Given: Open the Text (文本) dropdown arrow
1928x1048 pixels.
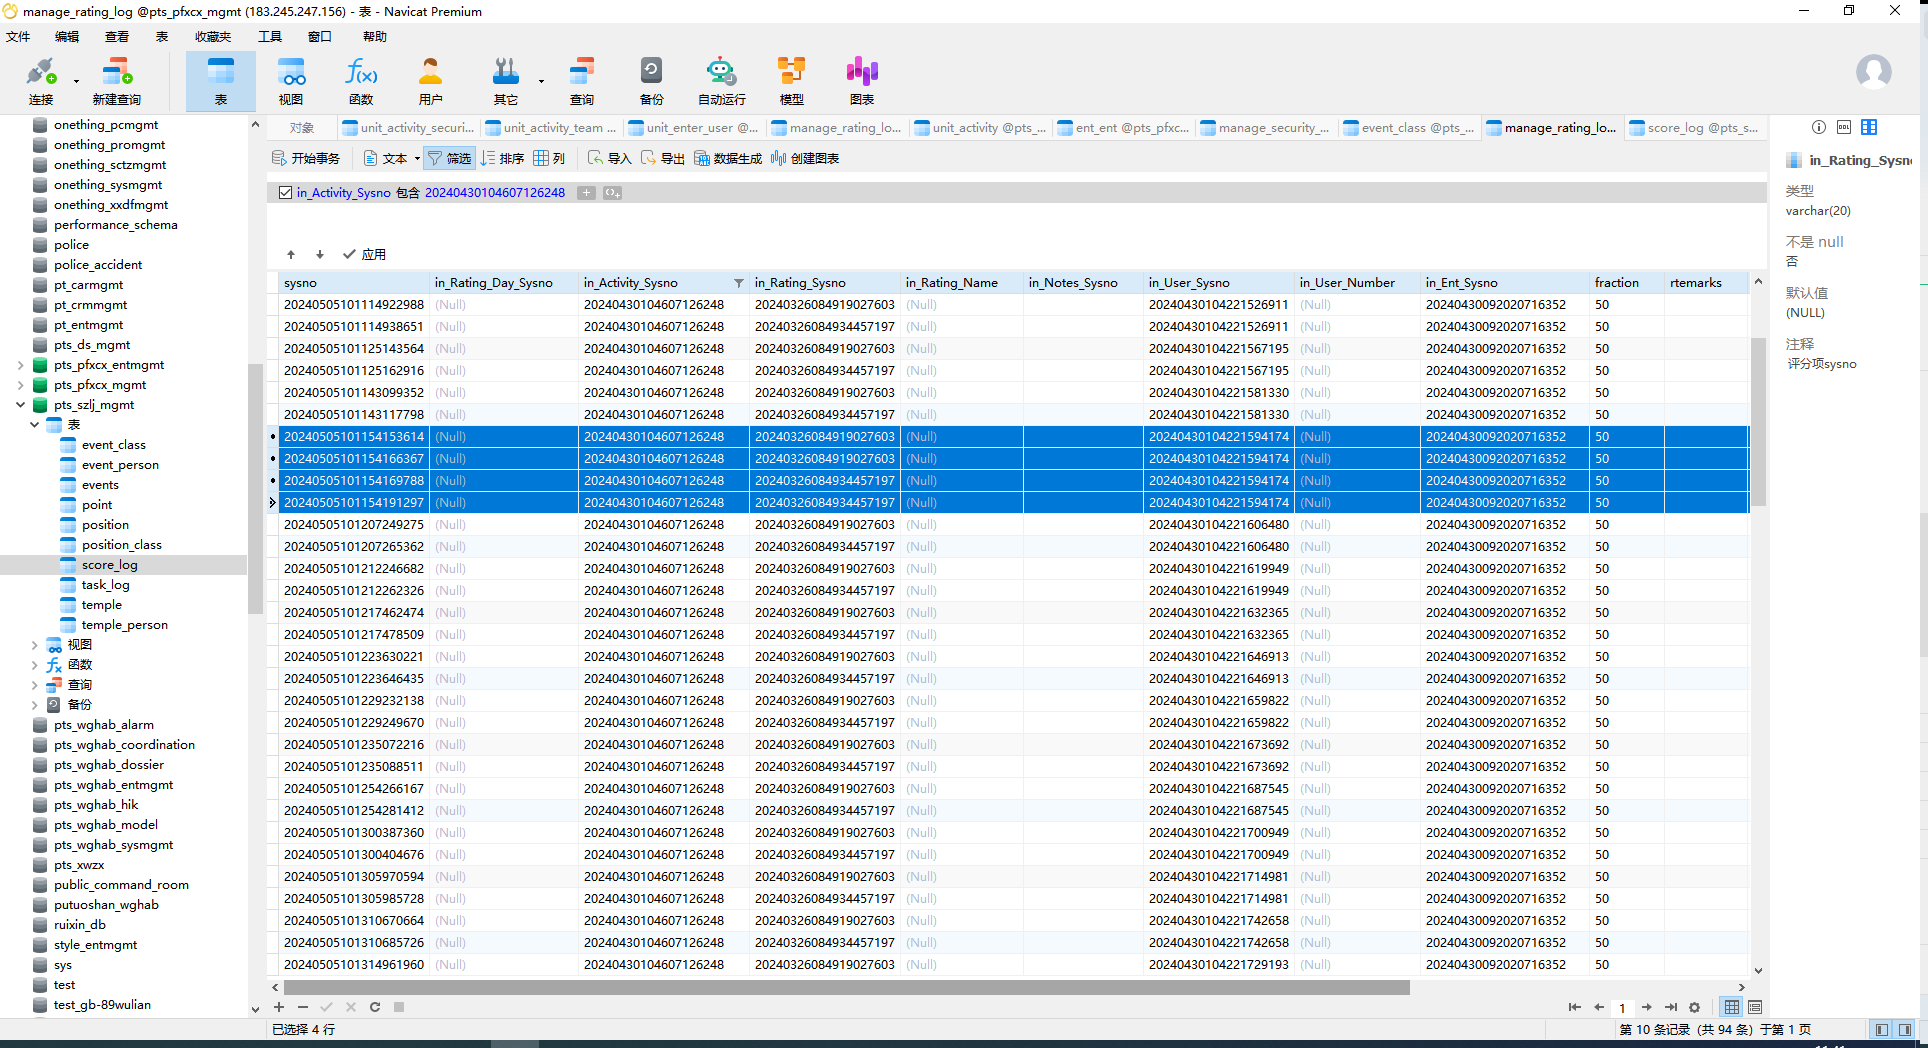Looking at the screenshot, I should (x=417, y=158).
